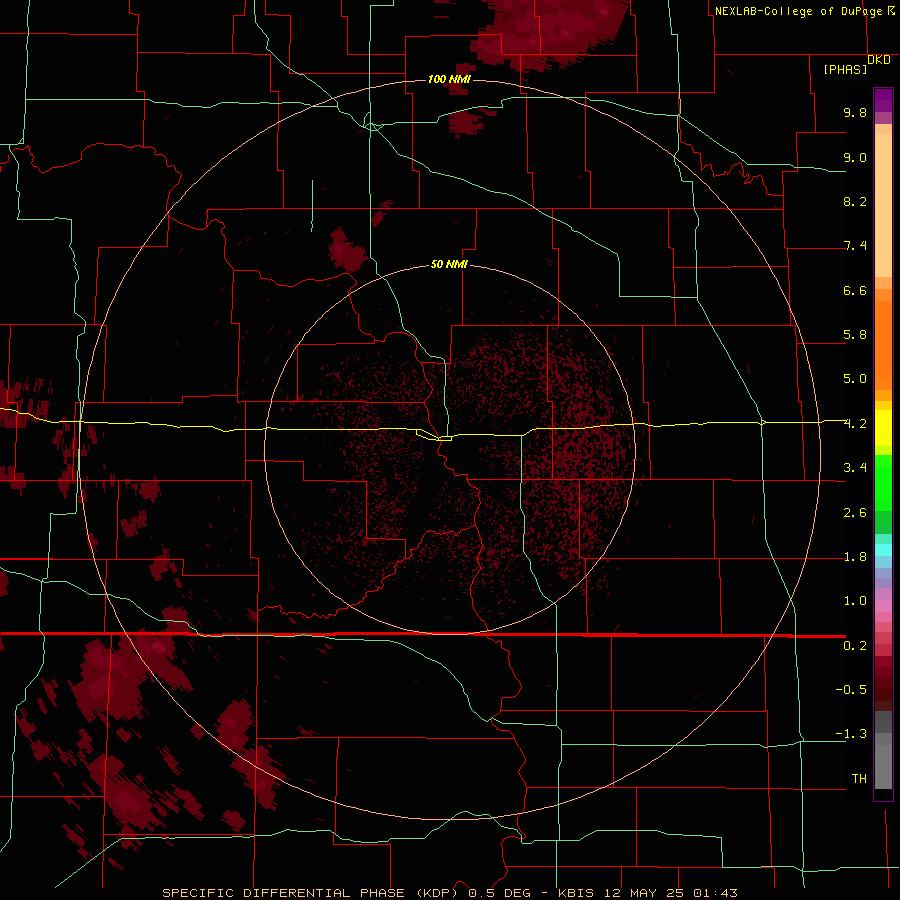The image size is (900, 900).
Task: Click the 8.2 value on color scale
Action: [x=855, y=201]
